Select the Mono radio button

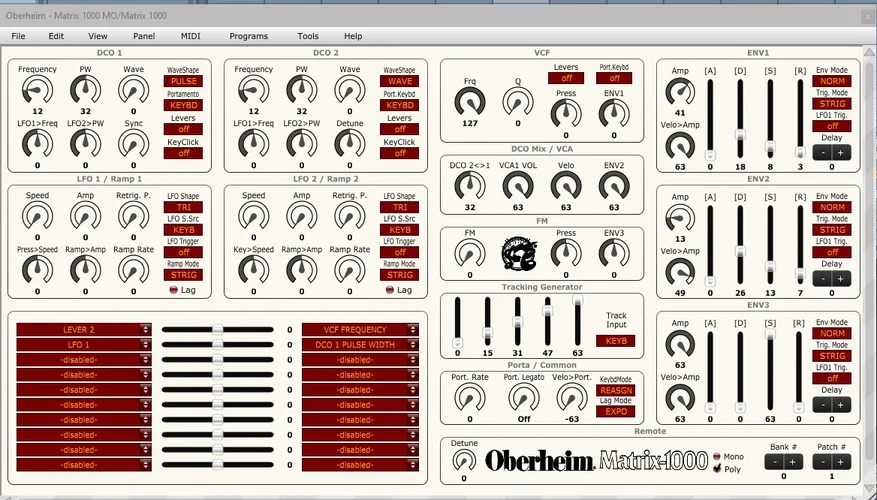click(x=717, y=456)
